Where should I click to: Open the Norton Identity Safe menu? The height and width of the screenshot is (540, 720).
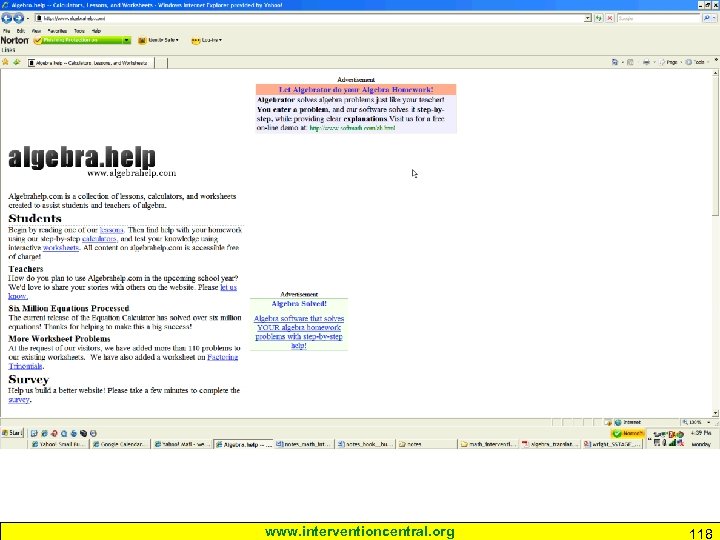click(158, 40)
